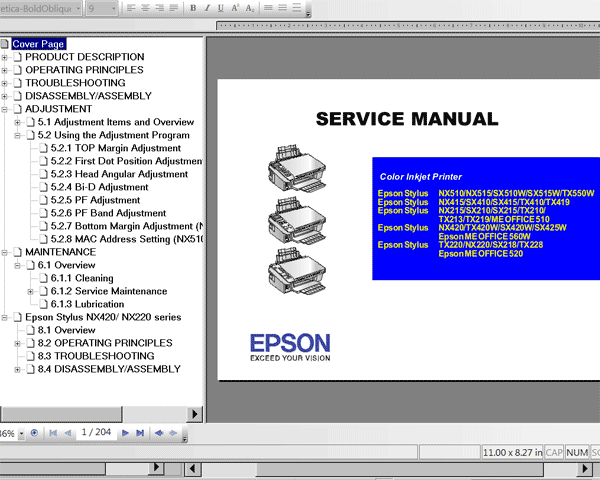Screen dimensions: 600x480
Task: Expand the DISASSEMBLY/ASSEMBLY bookmark
Action: (4, 96)
